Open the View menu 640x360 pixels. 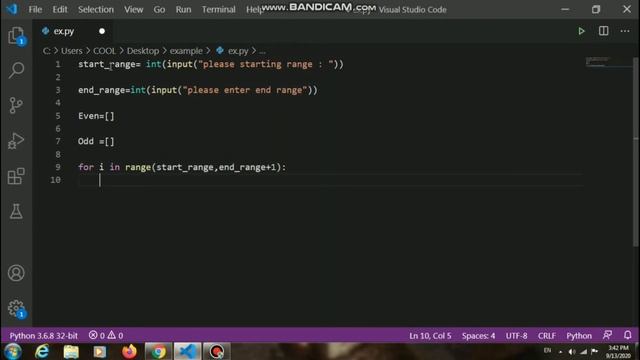[133, 9]
